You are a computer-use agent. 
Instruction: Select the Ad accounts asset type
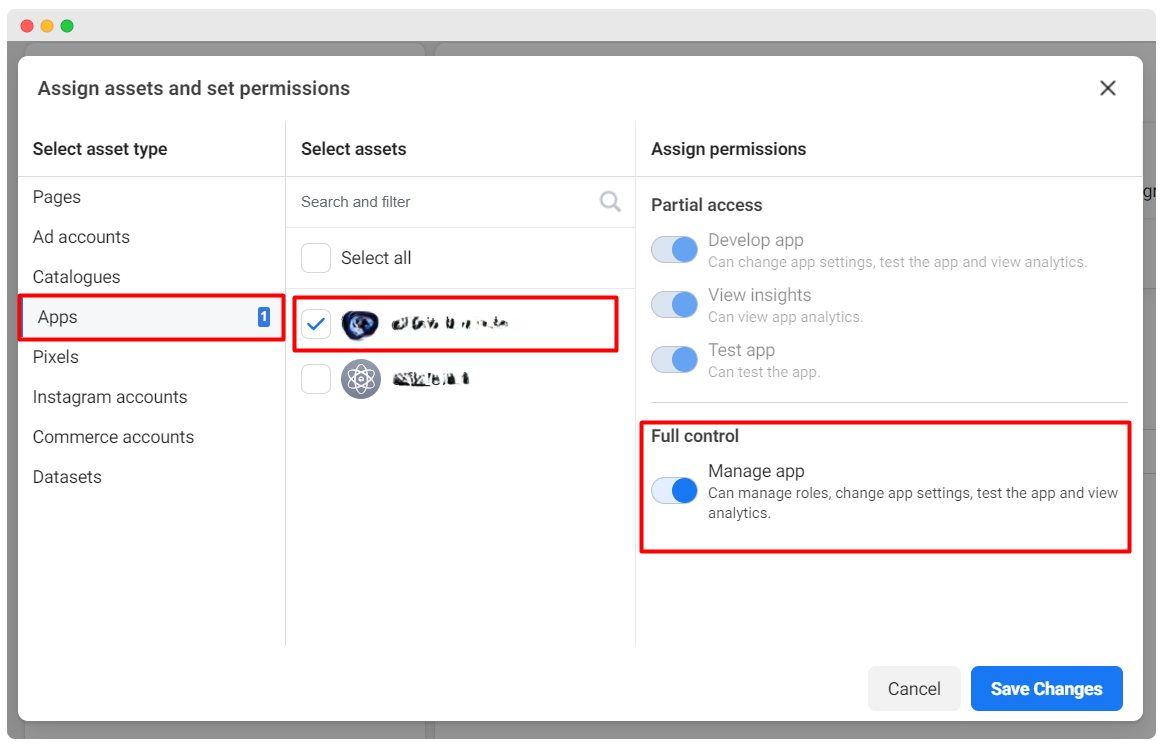click(x=81, y=237)
